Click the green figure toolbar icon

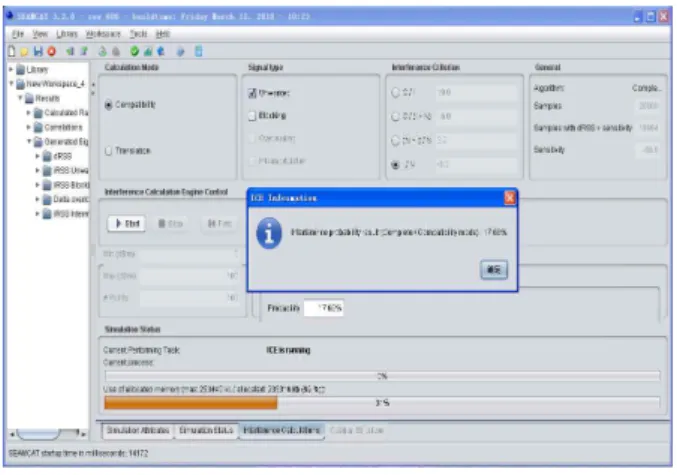[x=102, y=51]
